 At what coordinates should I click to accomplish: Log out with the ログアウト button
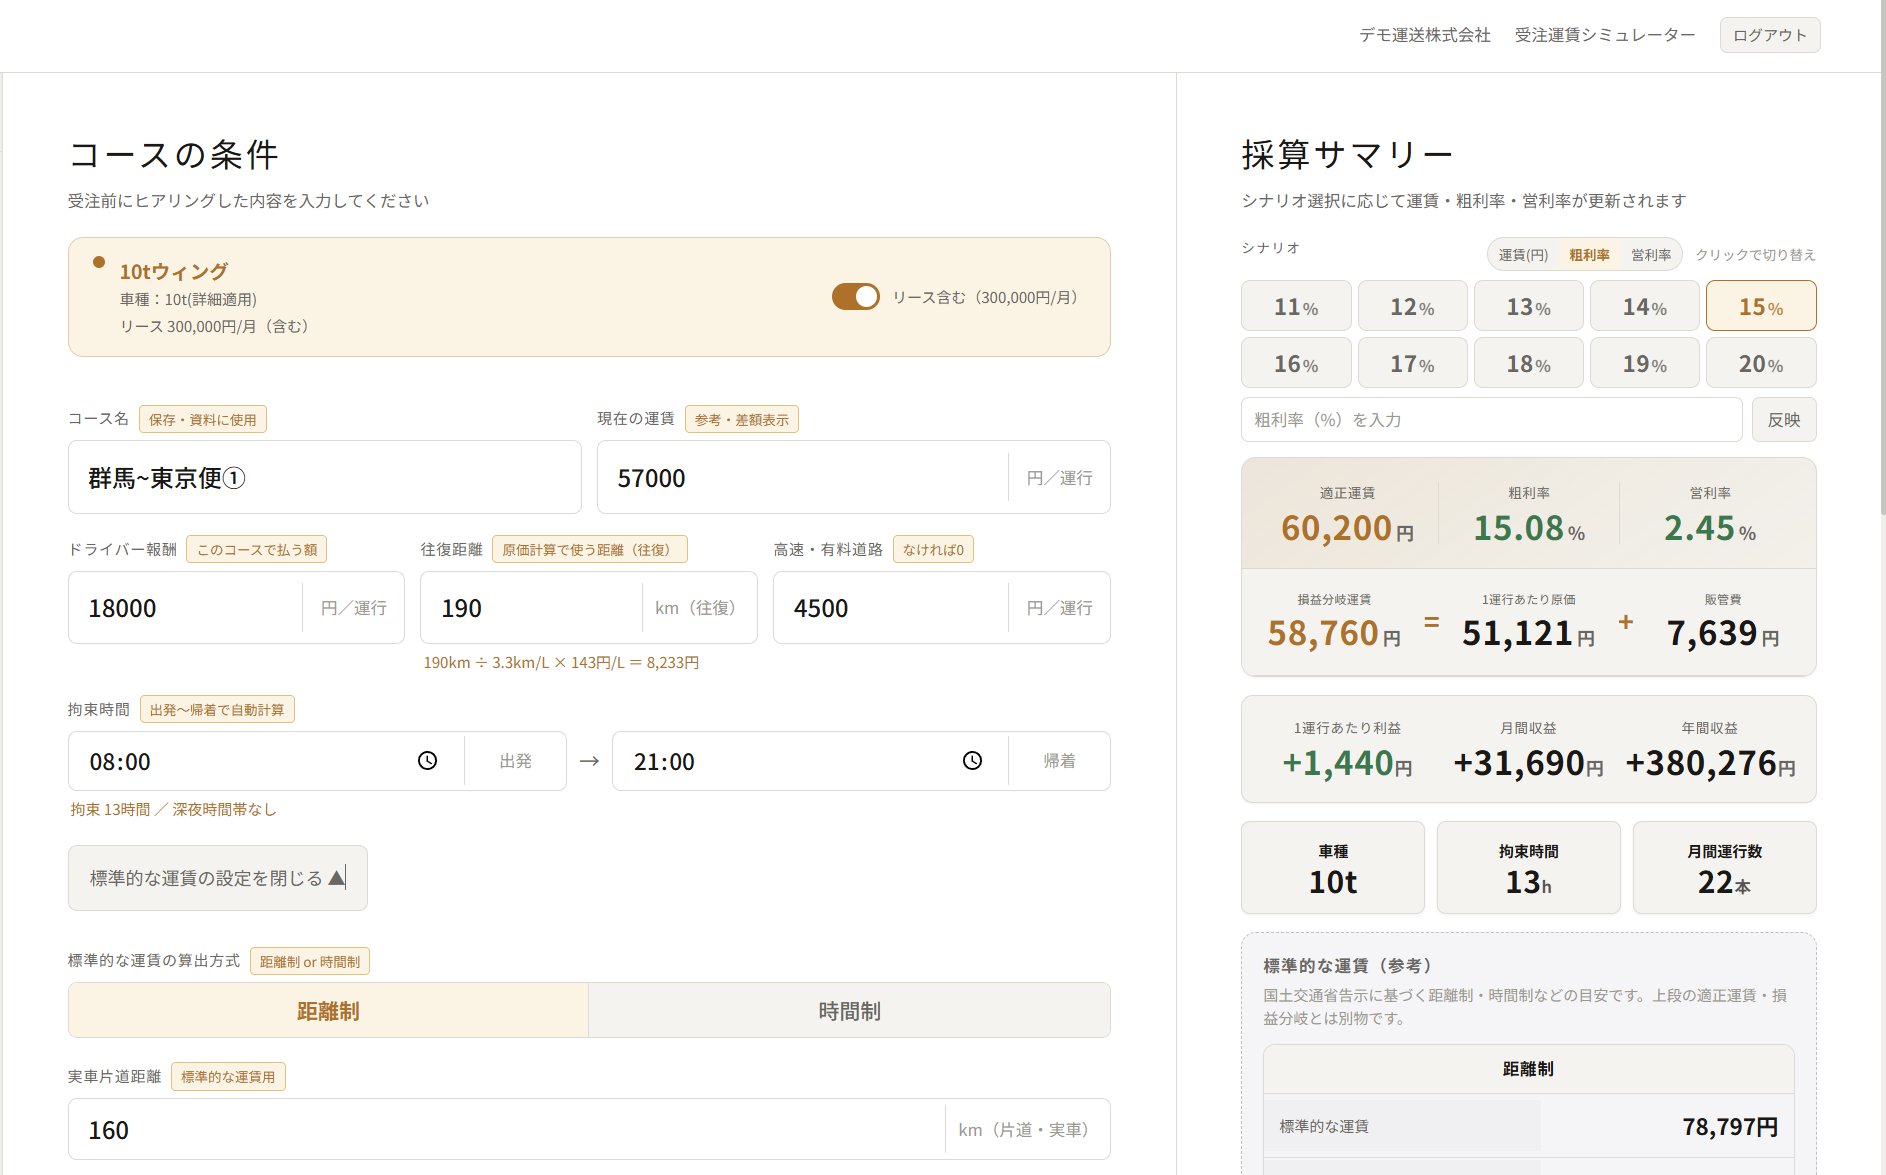tap(1770, 35)
